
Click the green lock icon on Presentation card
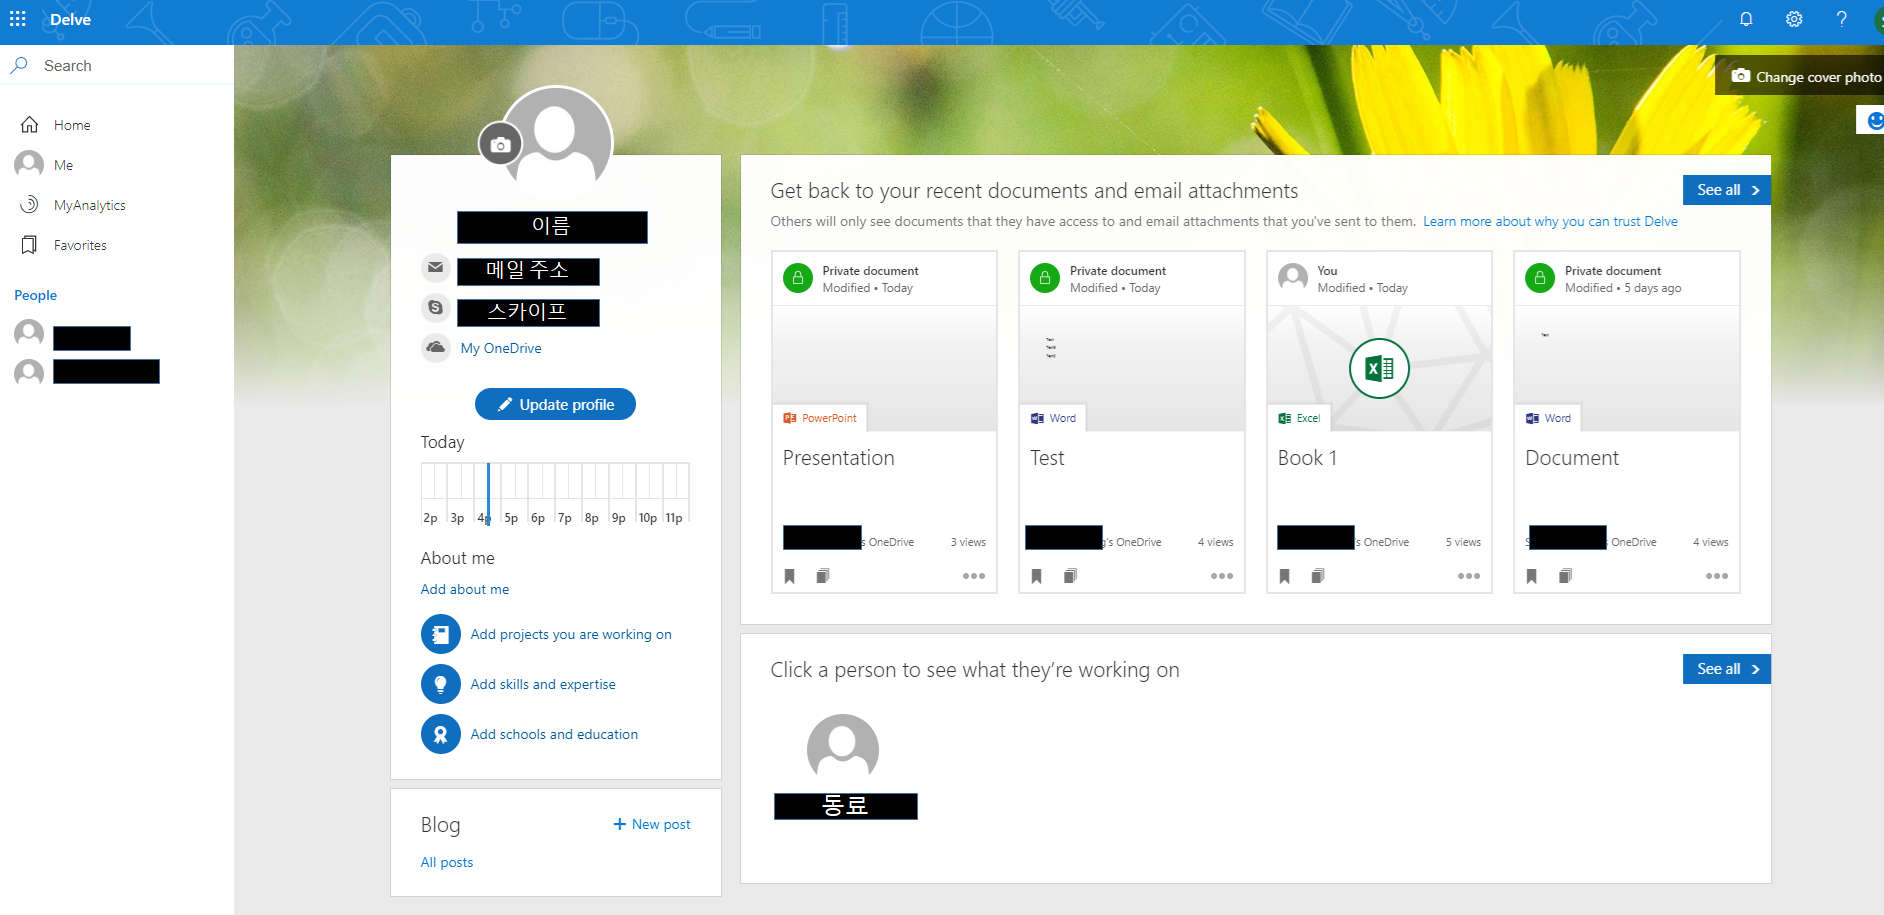(x=798, y=278)
